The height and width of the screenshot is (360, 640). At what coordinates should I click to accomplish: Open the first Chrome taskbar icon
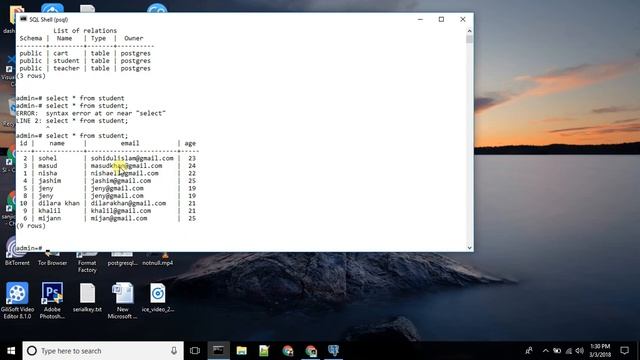288,351
